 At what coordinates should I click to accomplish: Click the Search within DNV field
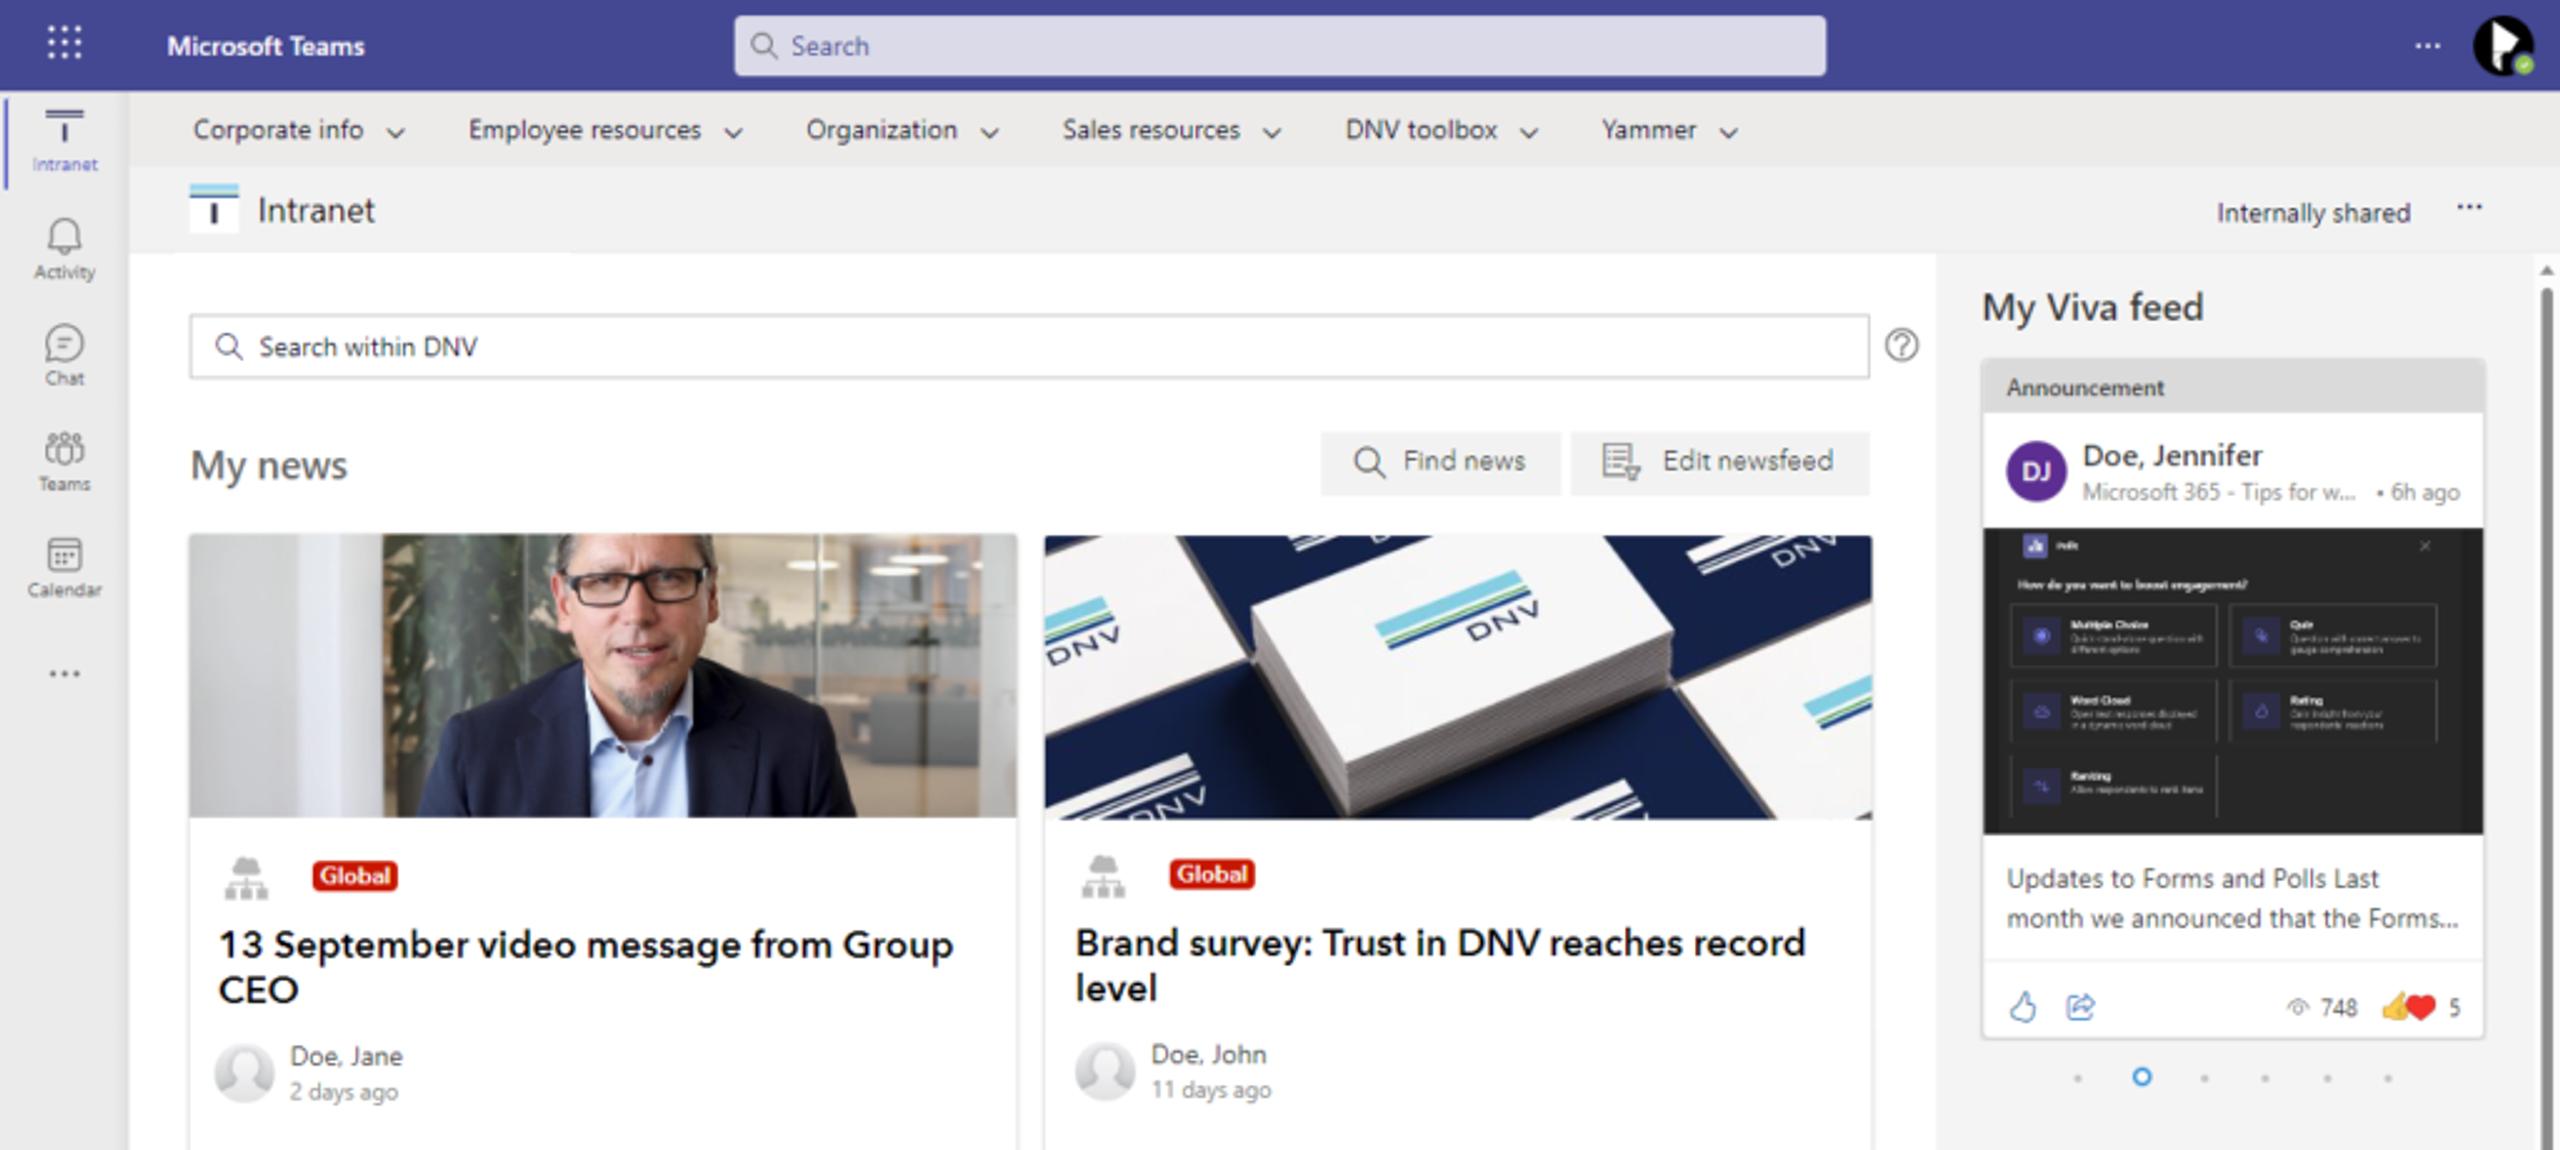coord(1028,347)
